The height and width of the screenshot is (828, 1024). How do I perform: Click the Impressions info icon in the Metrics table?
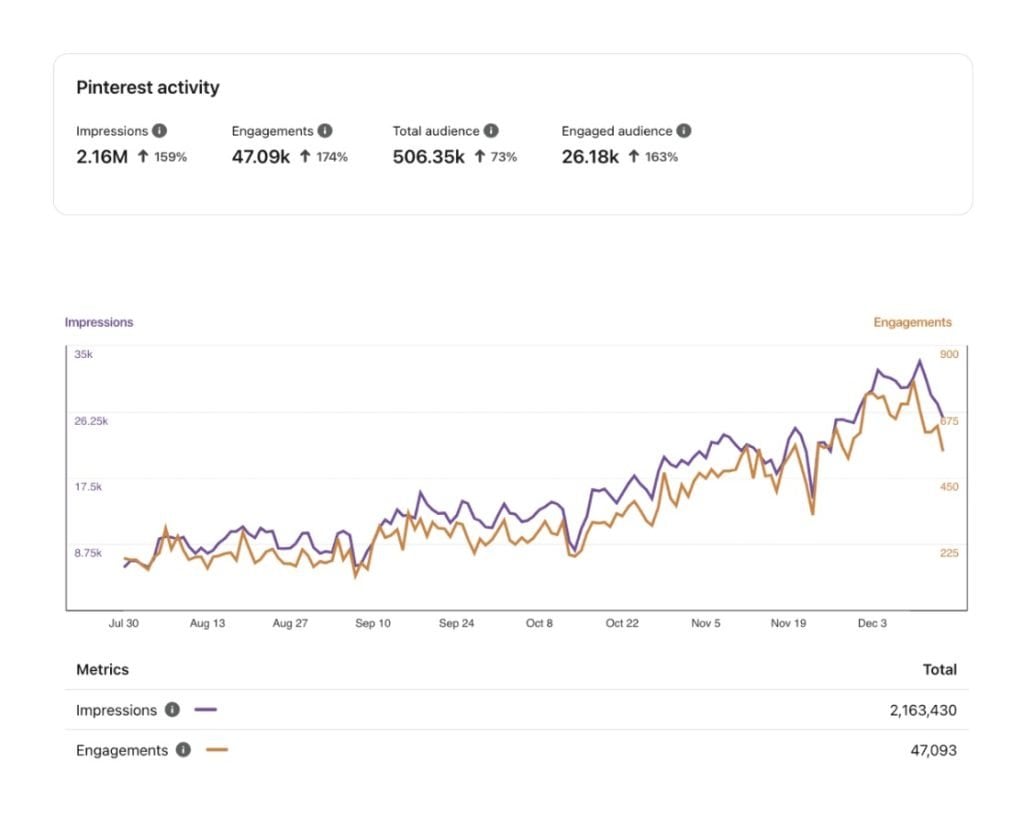click(172, 710)
